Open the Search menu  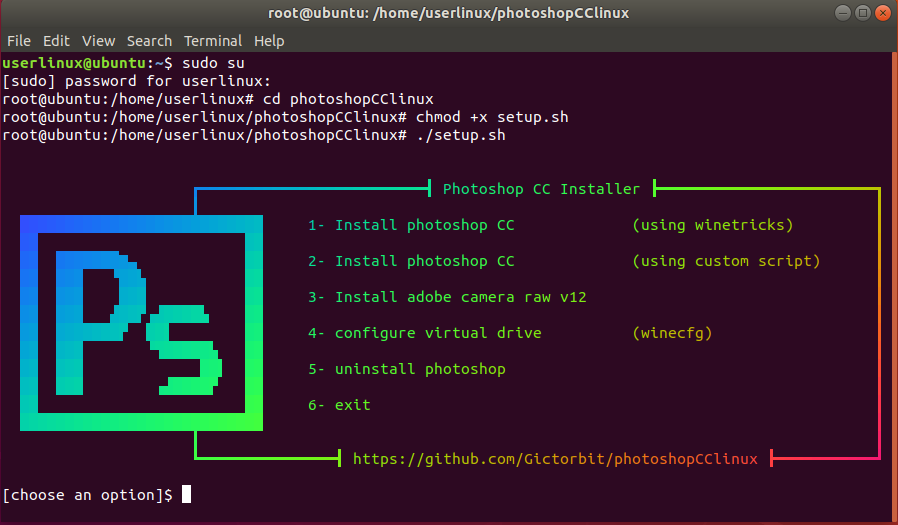click(x=149, y=41)
